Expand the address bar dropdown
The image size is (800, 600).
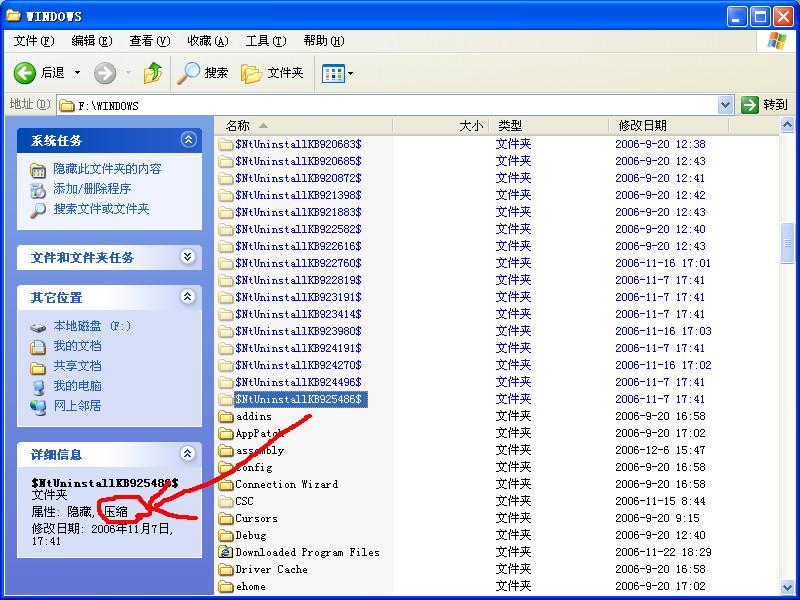[x=725, y=105]
